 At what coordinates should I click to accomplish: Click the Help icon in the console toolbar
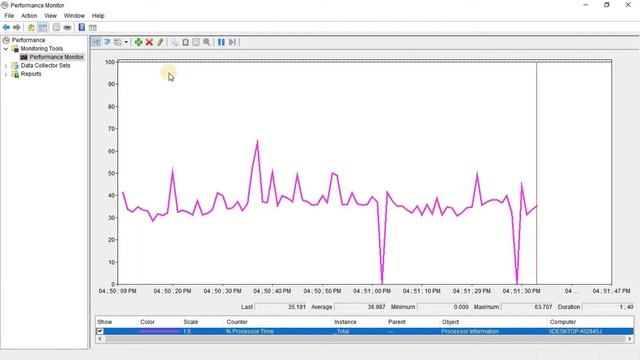(x=82, y=27)
